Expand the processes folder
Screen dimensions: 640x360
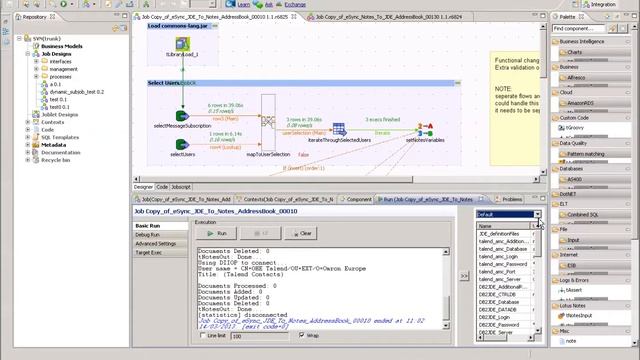click(36, 77)
